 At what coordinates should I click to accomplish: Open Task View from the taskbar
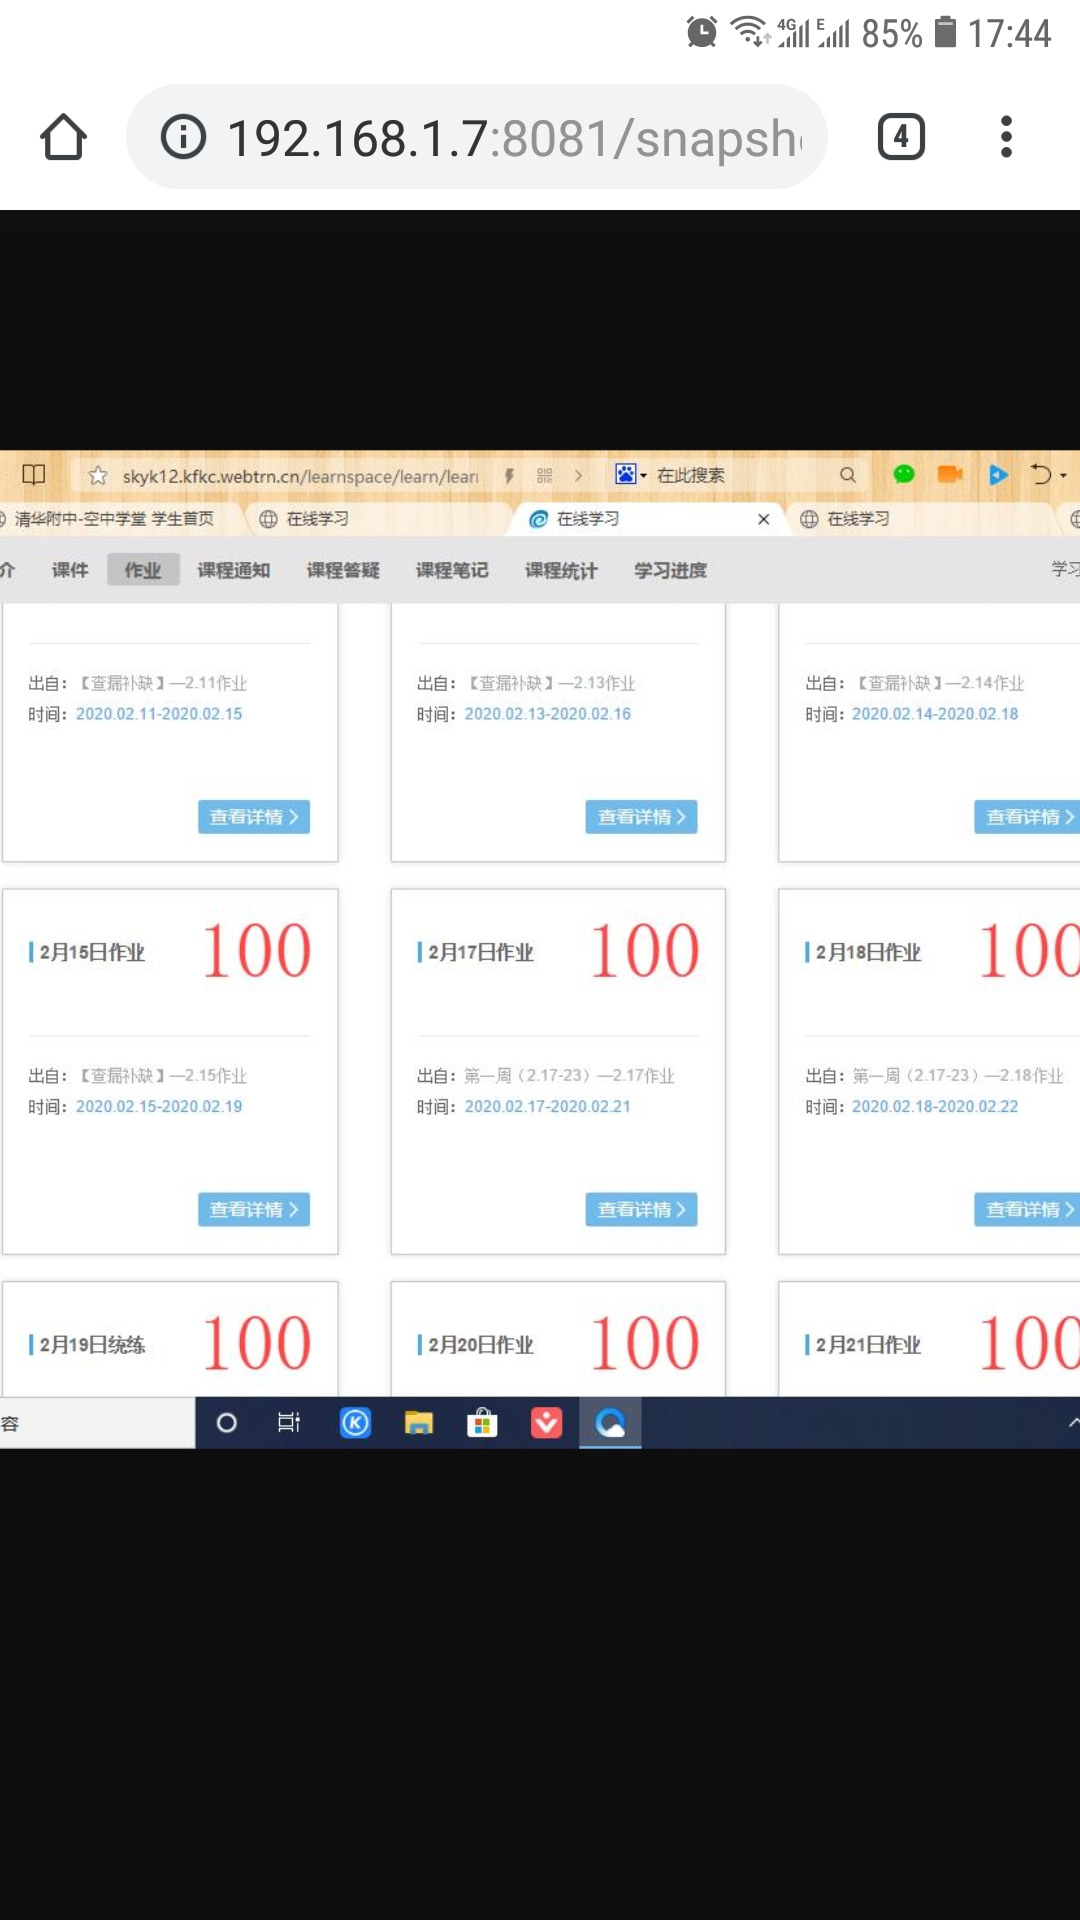289,1423
